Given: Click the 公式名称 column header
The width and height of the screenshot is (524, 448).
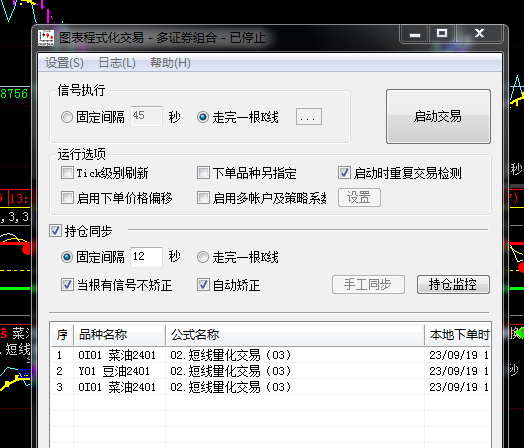Looking at the screenshot, I should click(295, 334).
